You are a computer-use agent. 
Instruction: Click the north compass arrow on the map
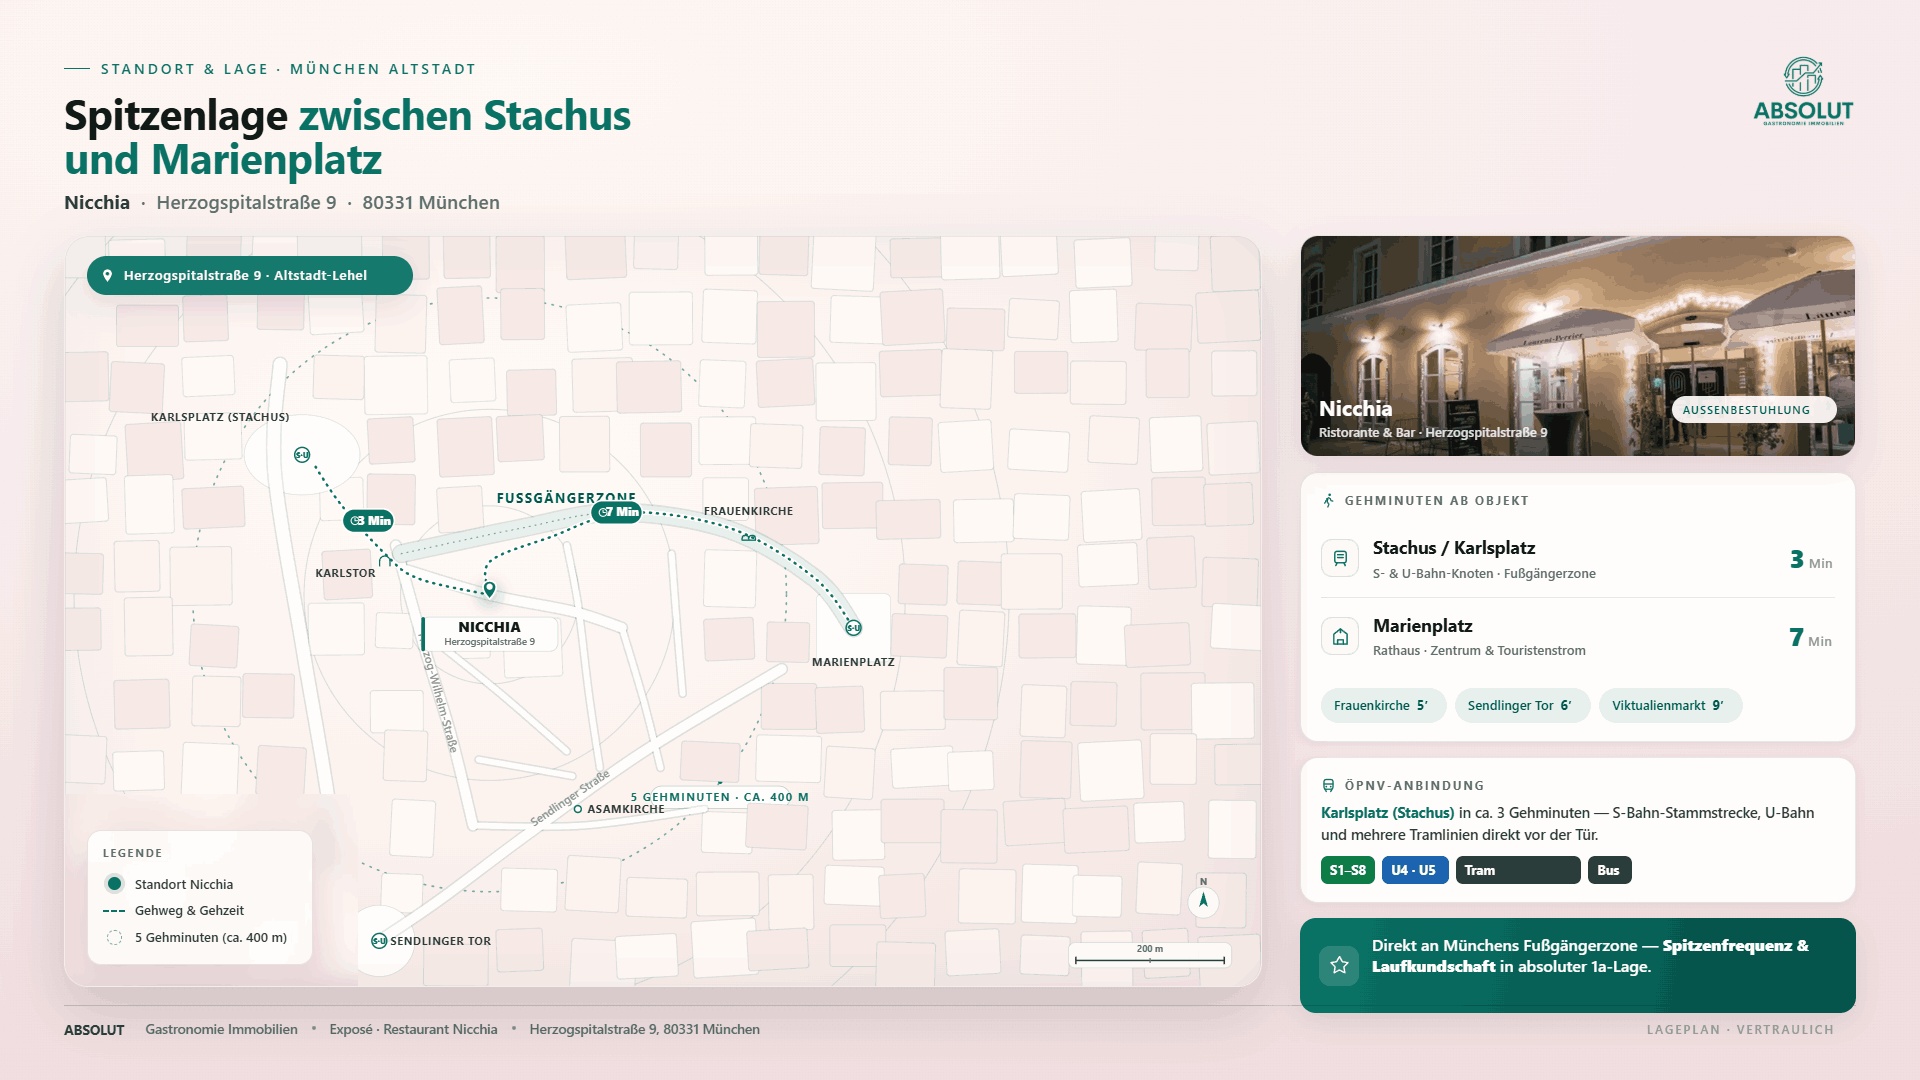tap(1203, 900)
